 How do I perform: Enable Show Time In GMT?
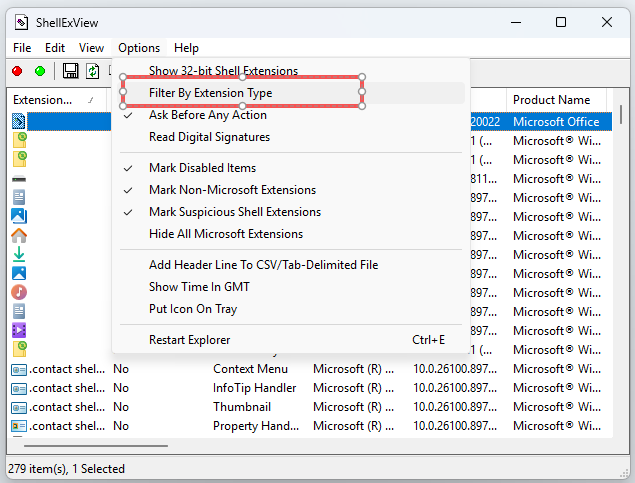[x=291, y=287]
